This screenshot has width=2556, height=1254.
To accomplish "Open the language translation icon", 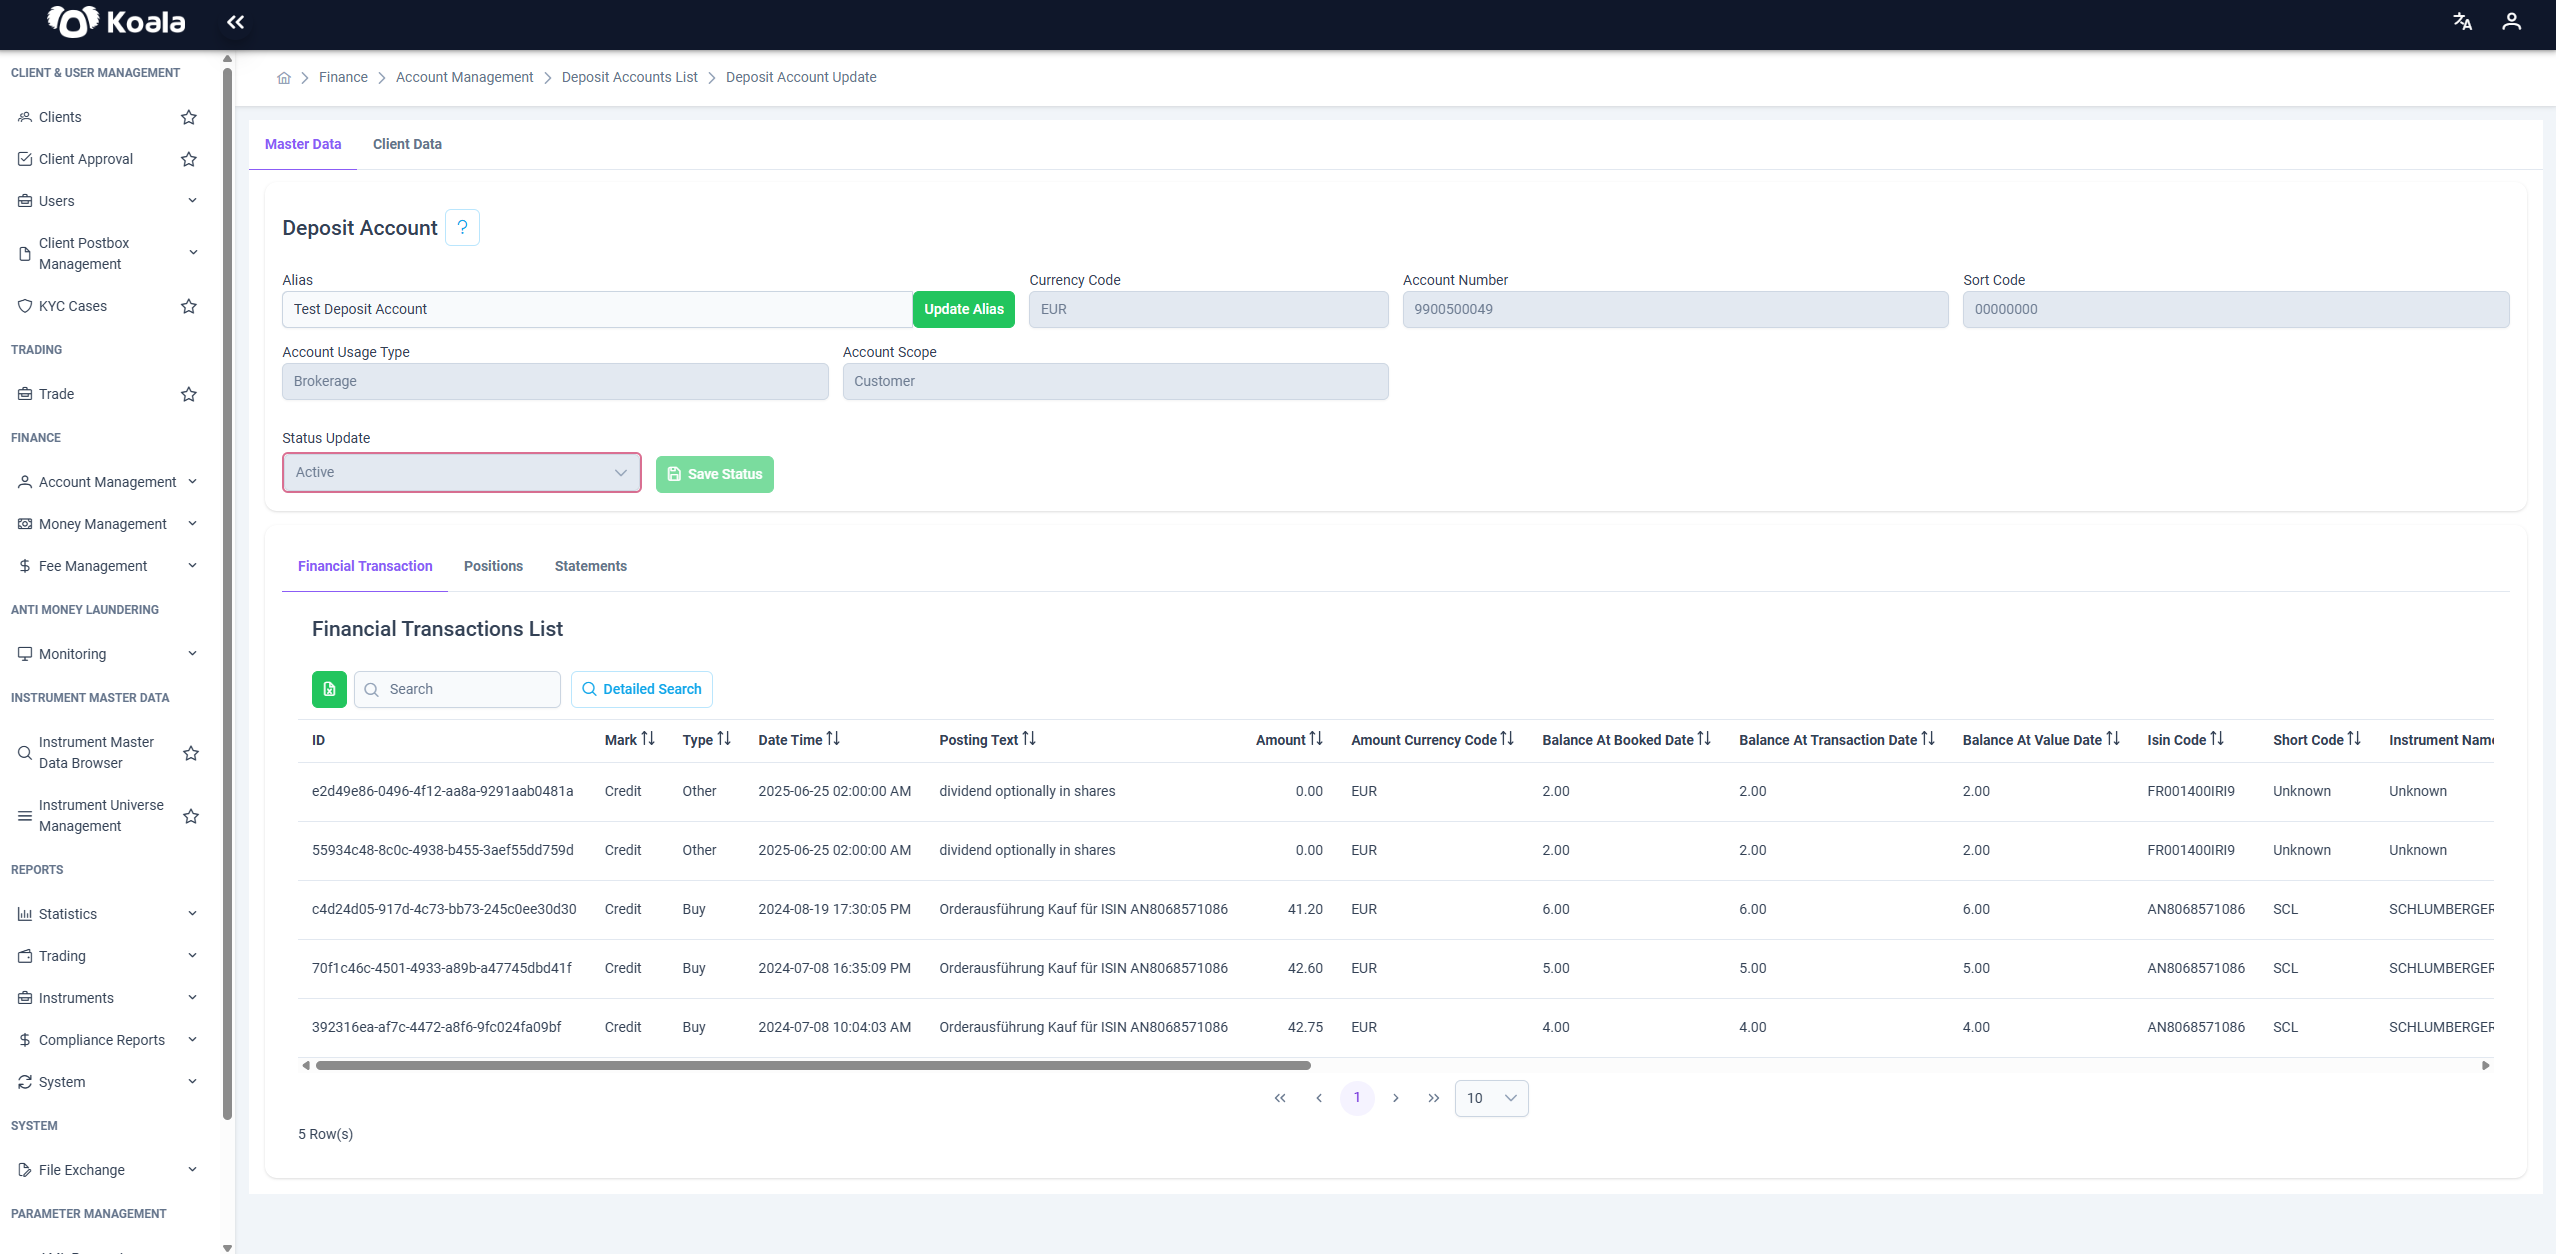I will (2462, 22).
